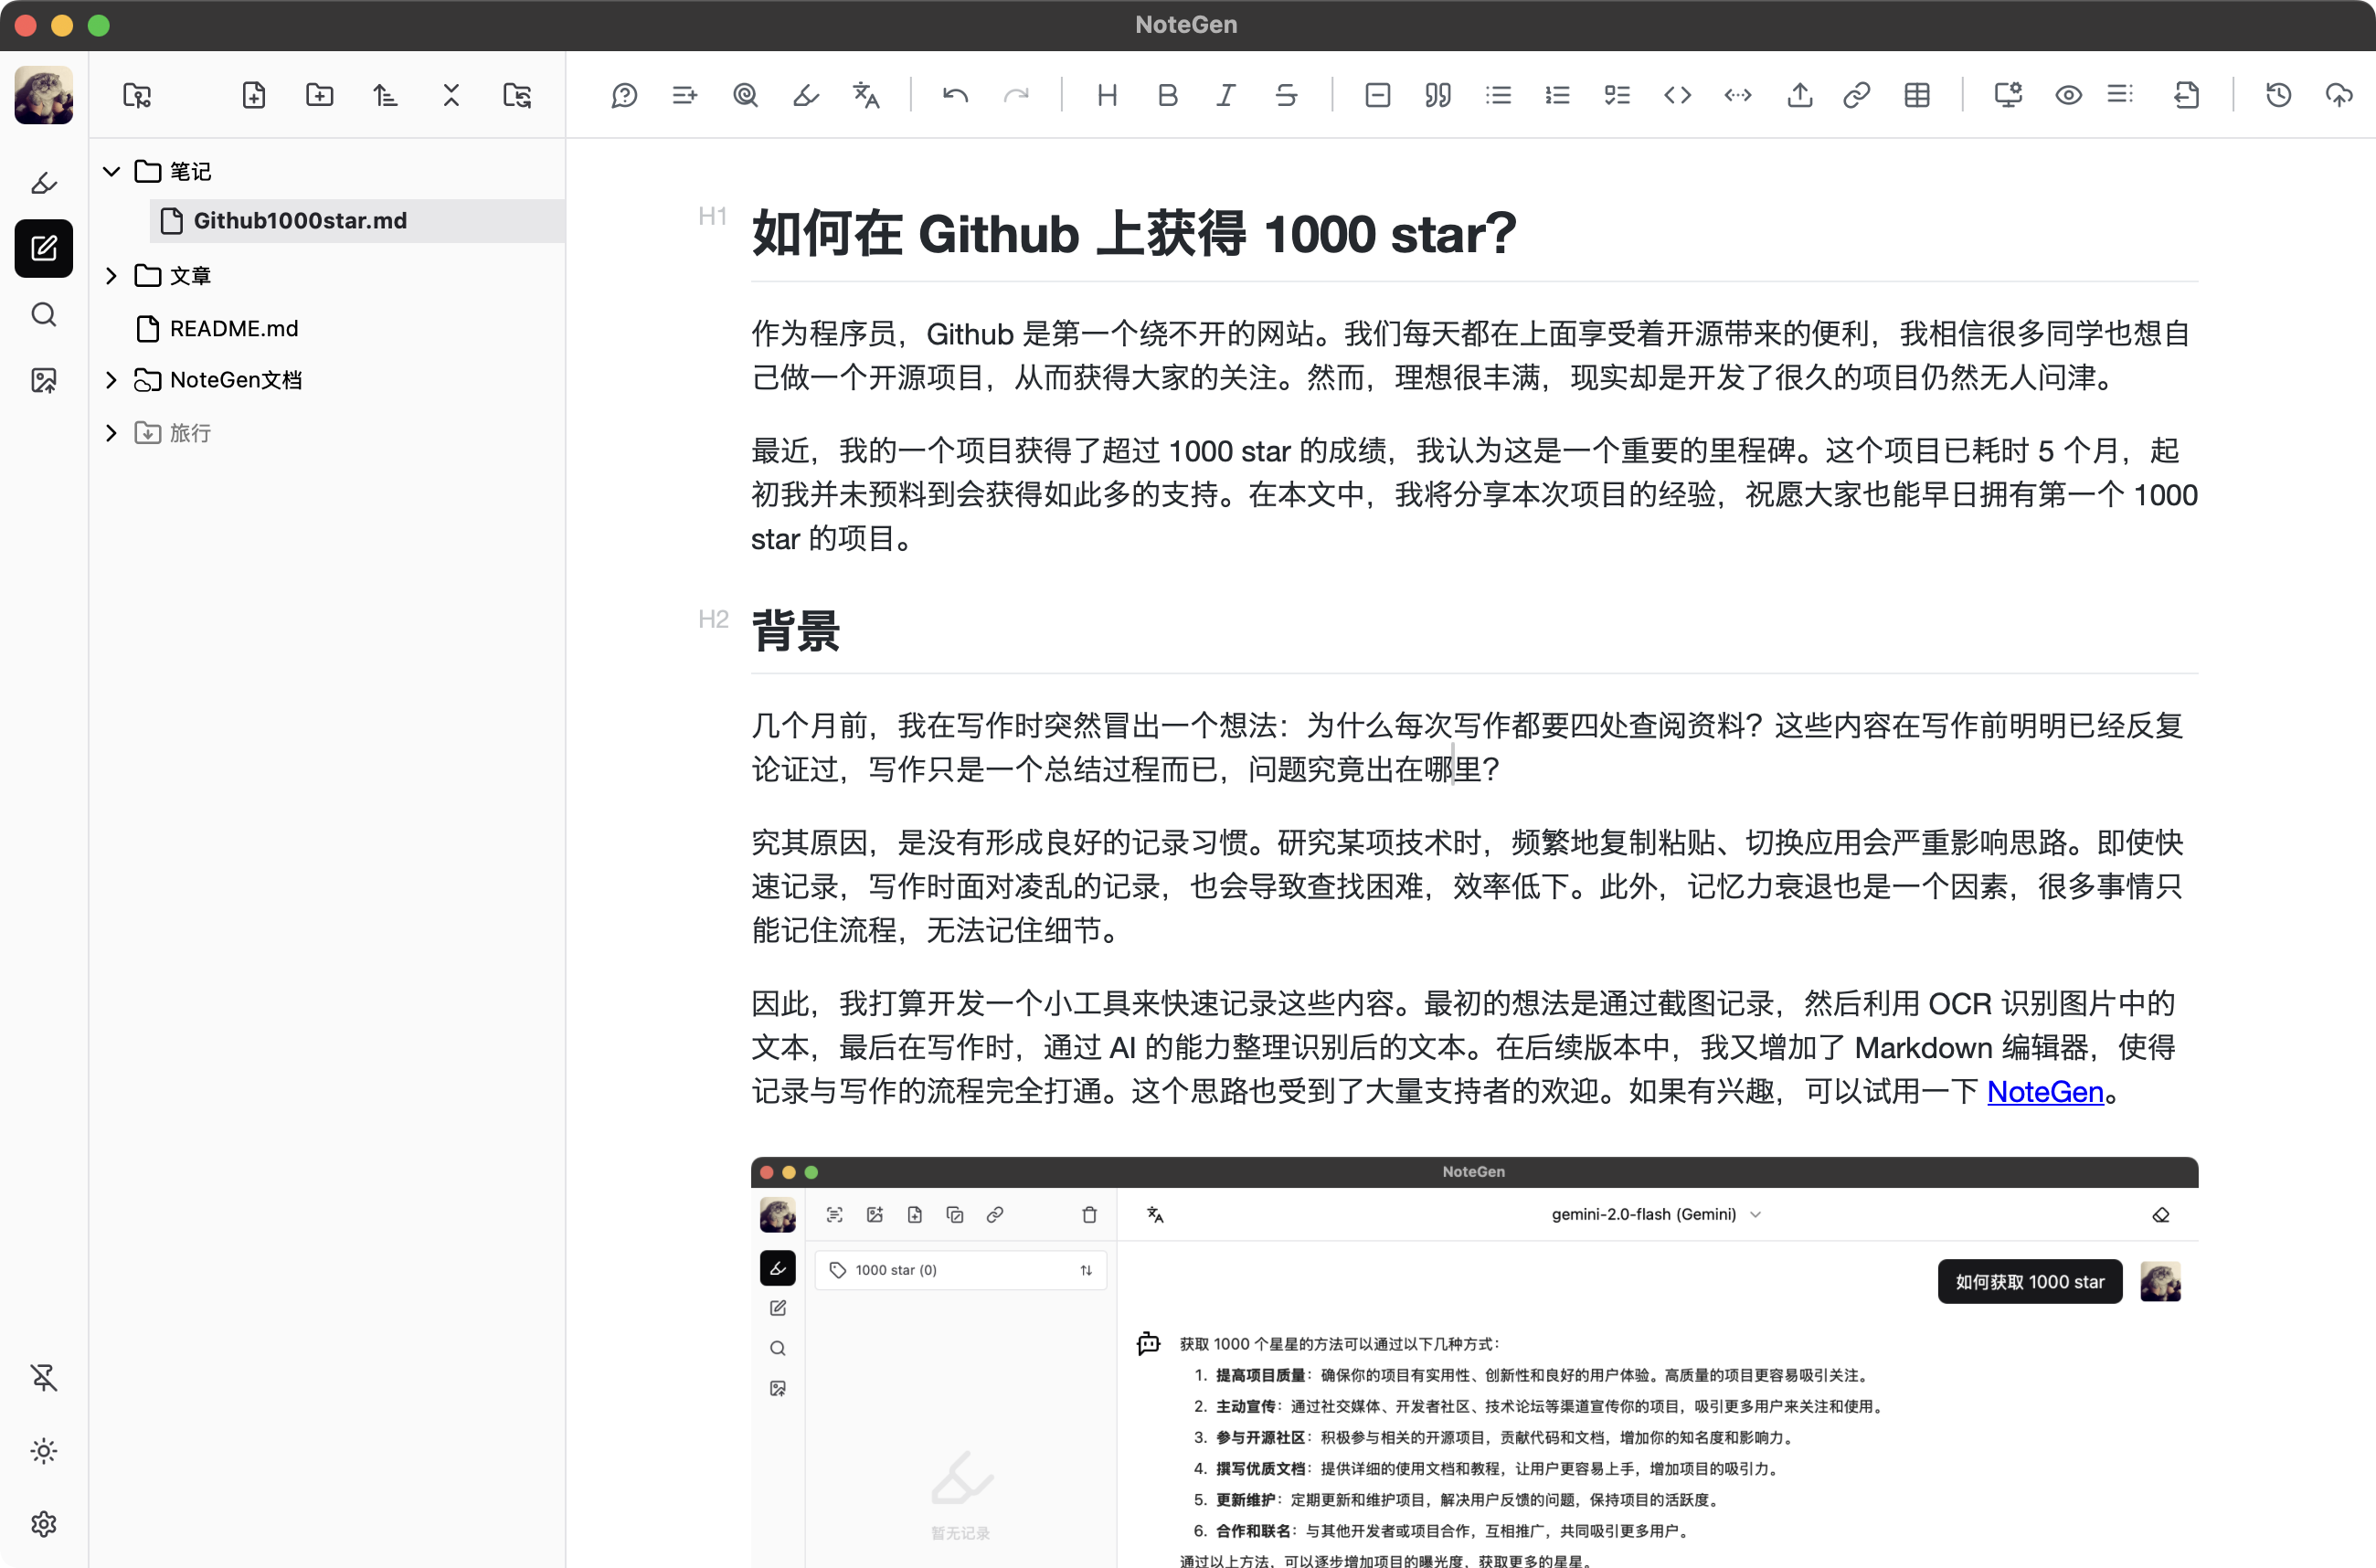This screenshot has height=1568, width=2376.
Task: Toggle the preview mode eye icon
Action: [2067, 95]
